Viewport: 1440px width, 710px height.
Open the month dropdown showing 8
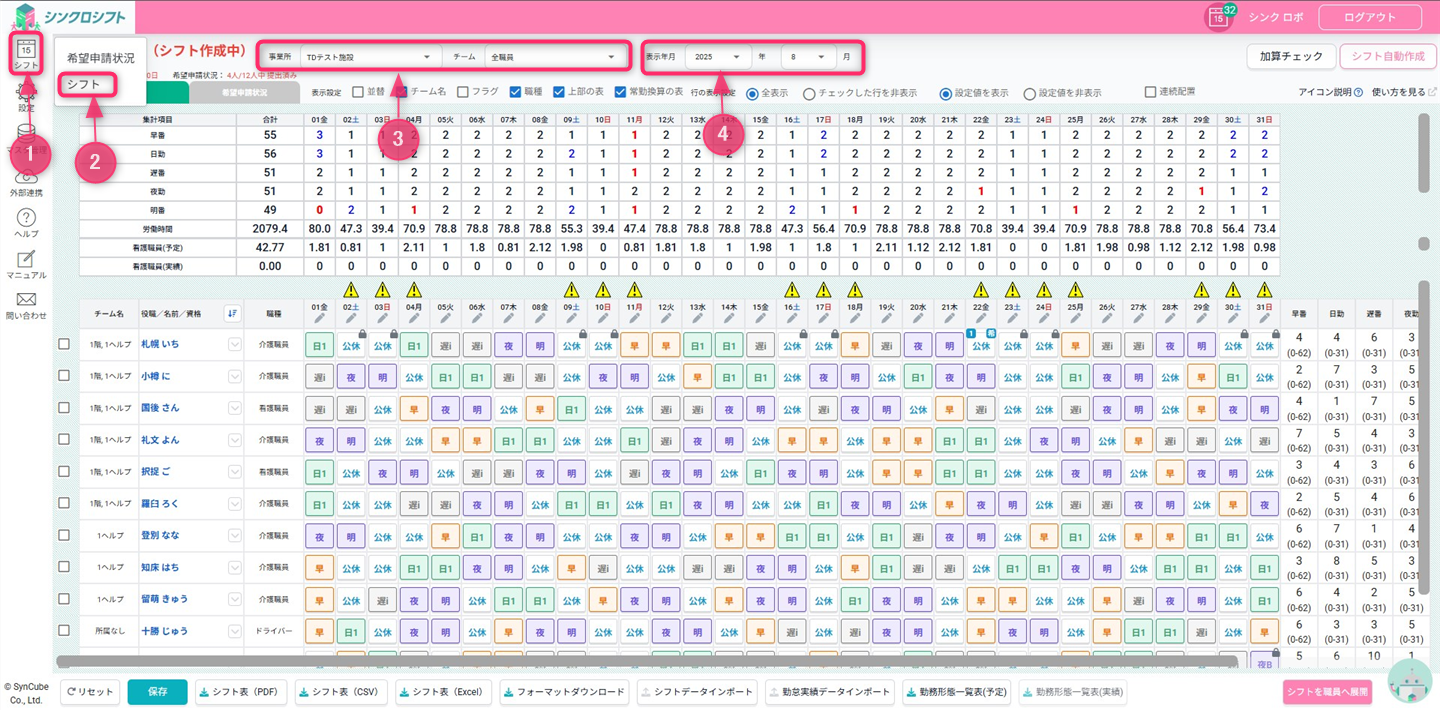pyautogui.click(x=808, y=57)
